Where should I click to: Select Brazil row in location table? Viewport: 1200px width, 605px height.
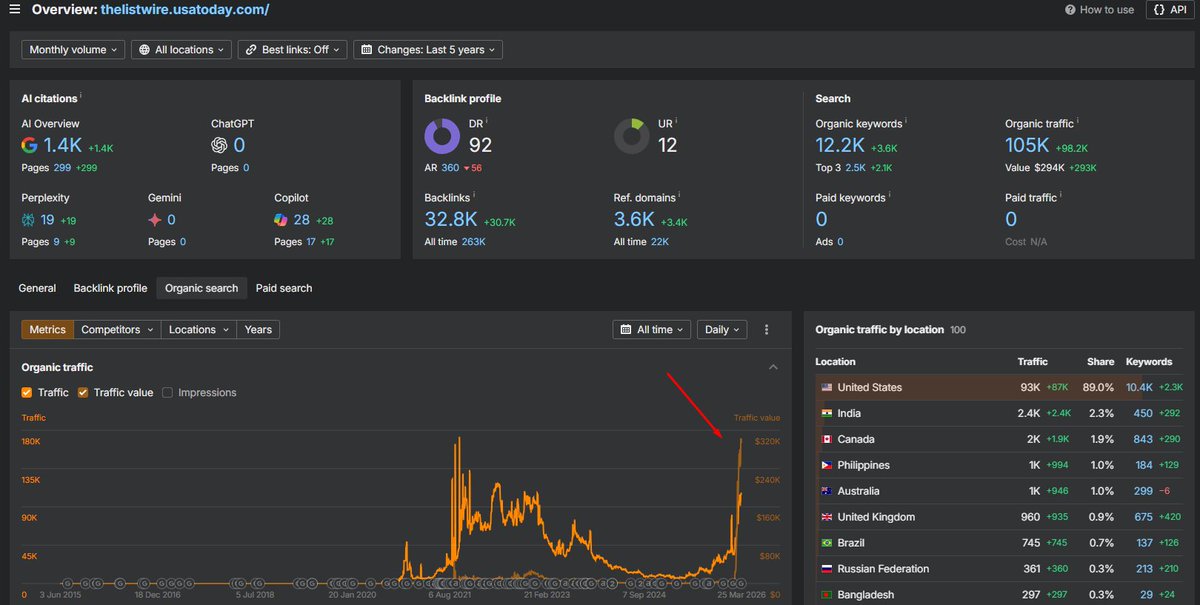pyautogui.click(x=1002, y=543)
